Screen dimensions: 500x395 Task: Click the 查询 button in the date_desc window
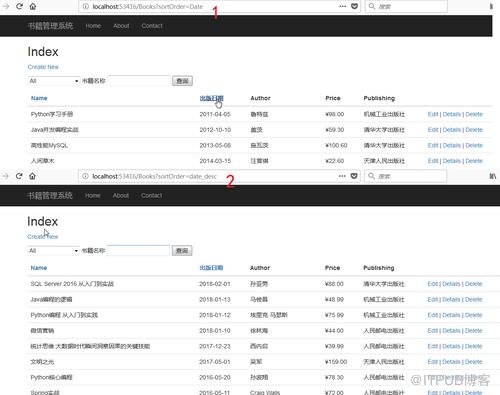click(182, 250)
